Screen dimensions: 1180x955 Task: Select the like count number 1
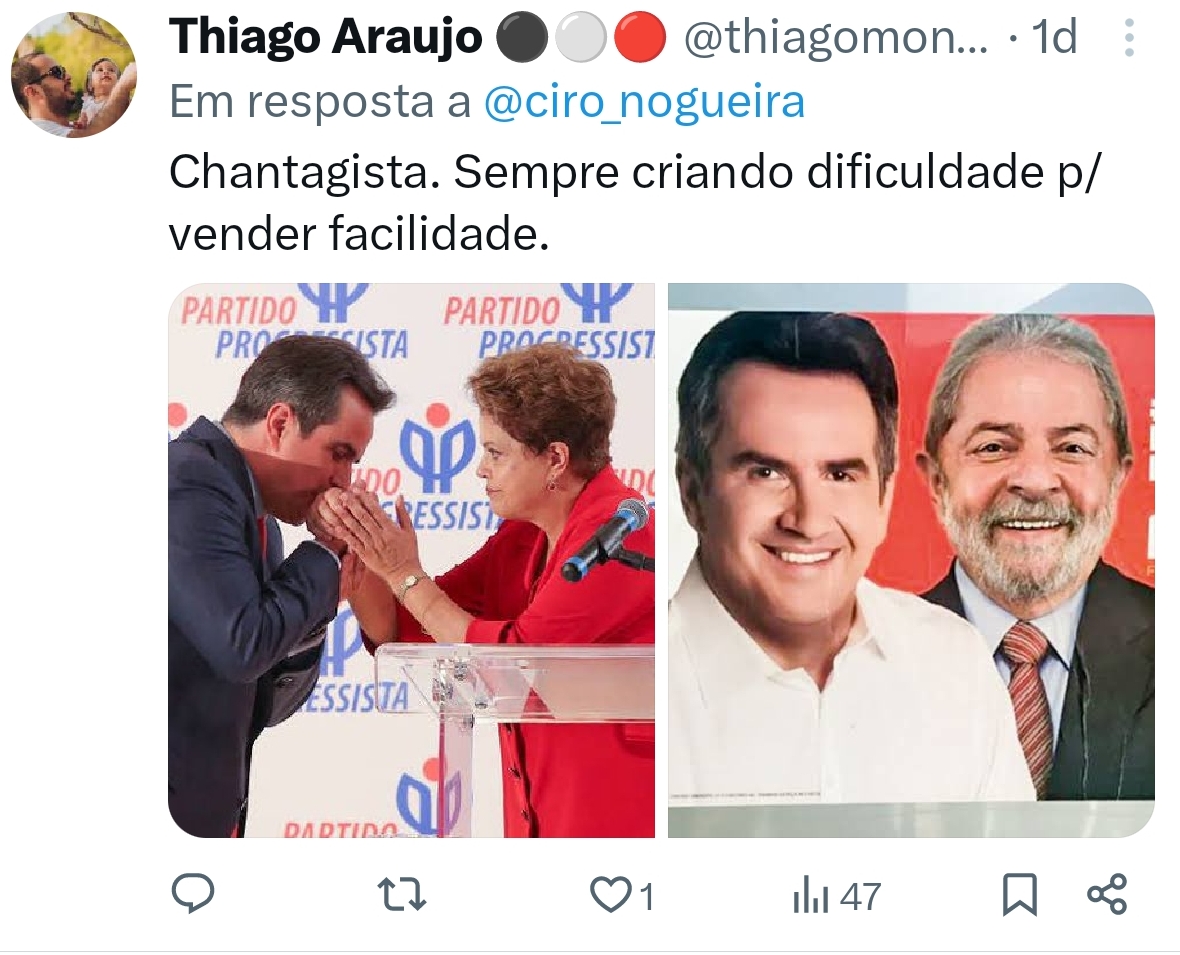pos(646,896)
